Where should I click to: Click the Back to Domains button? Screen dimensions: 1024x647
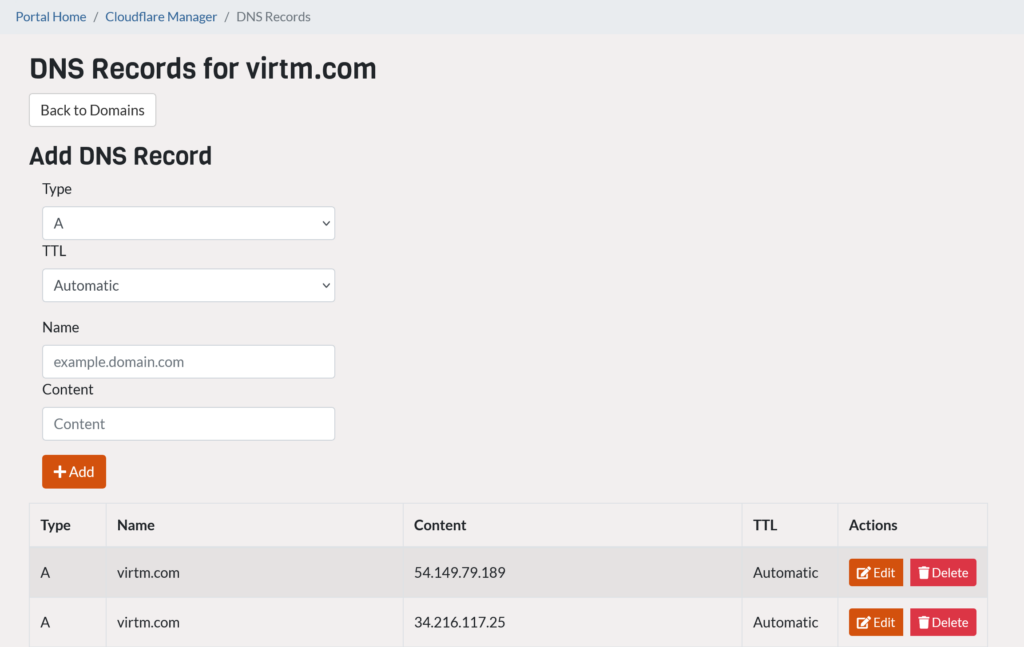pyautogui.click(x=92, y=110)
